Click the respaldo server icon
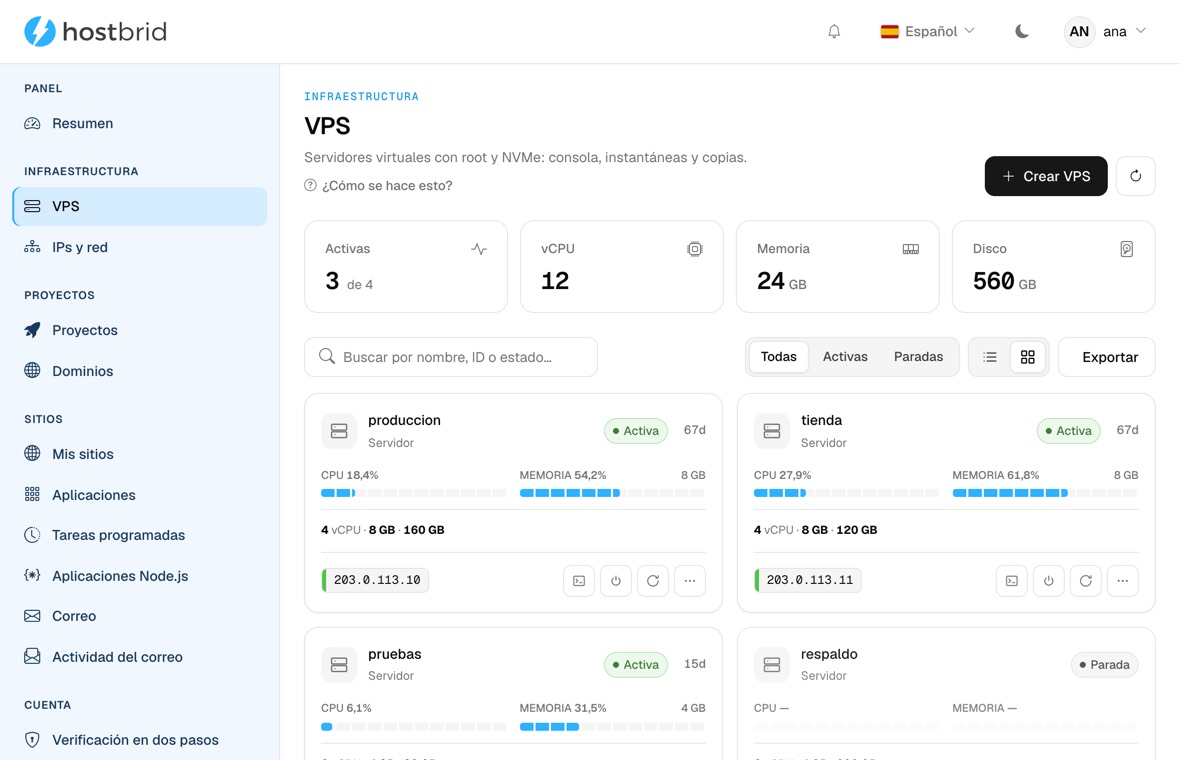 click(772, 665)
